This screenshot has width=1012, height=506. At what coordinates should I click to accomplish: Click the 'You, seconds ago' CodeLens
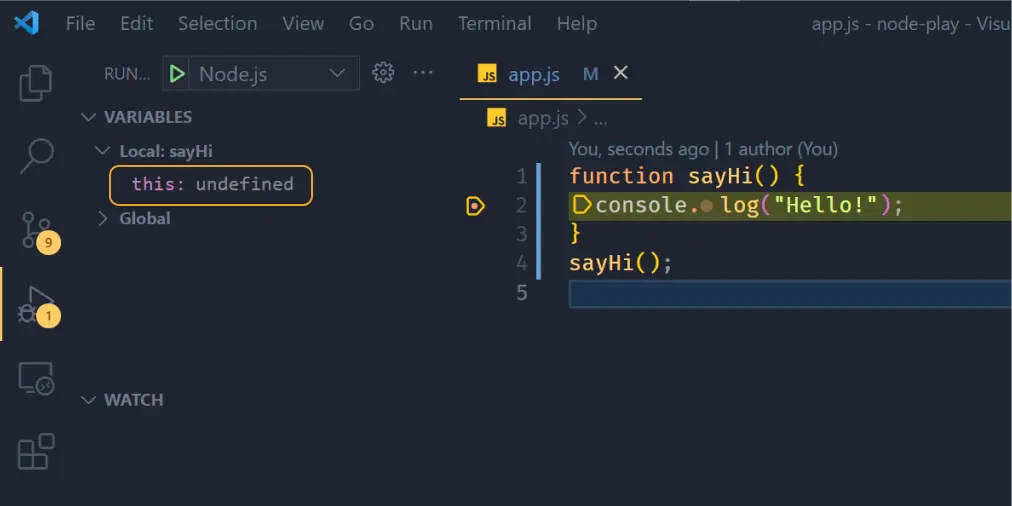[703, 150]
